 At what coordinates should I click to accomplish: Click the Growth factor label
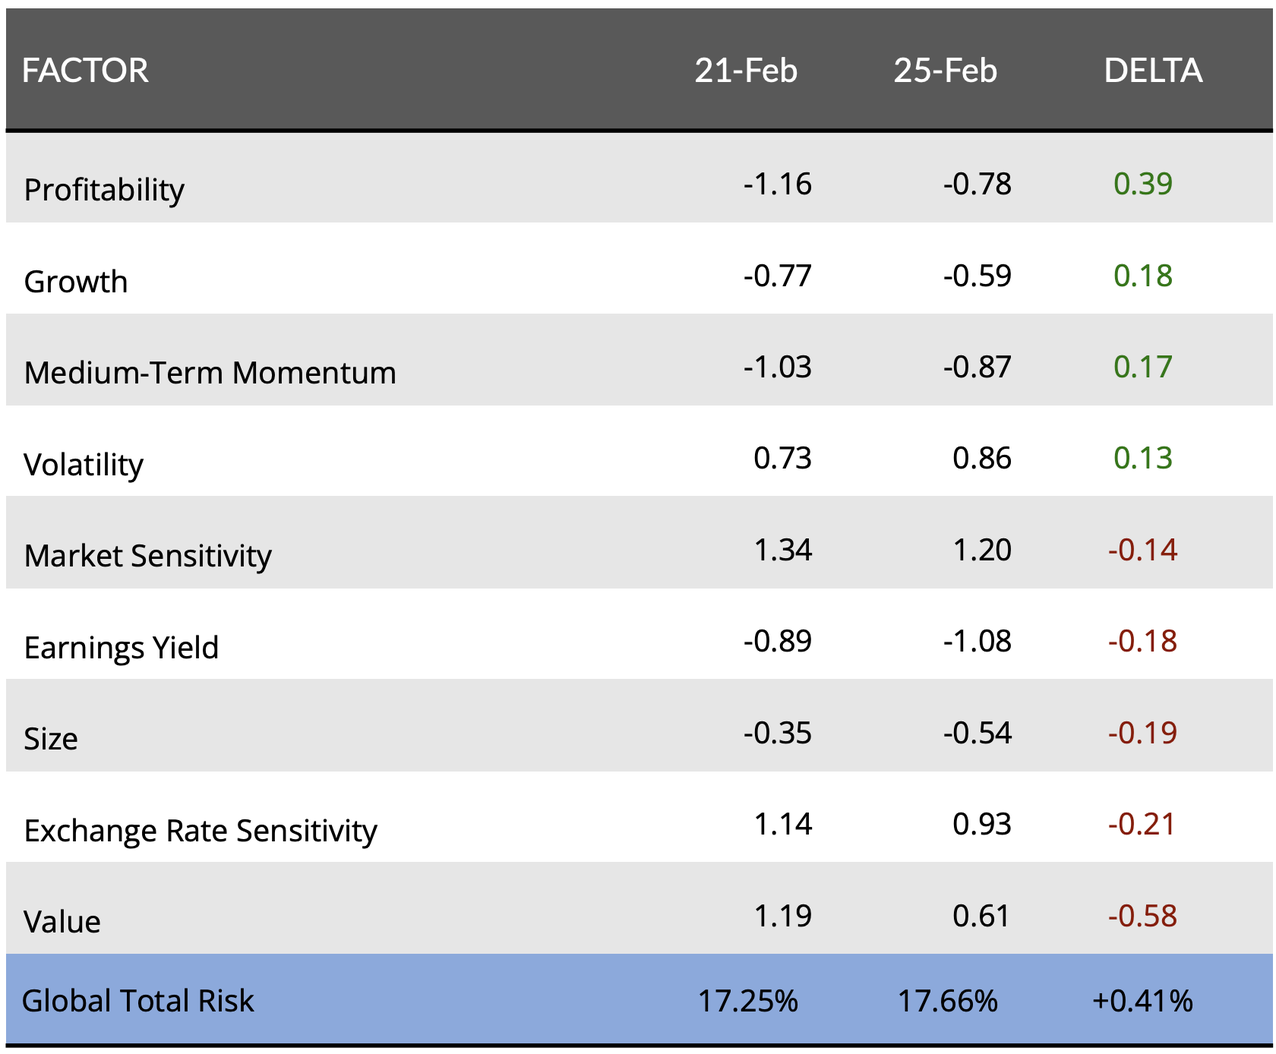pyautogui.click(x=76, y=281)
